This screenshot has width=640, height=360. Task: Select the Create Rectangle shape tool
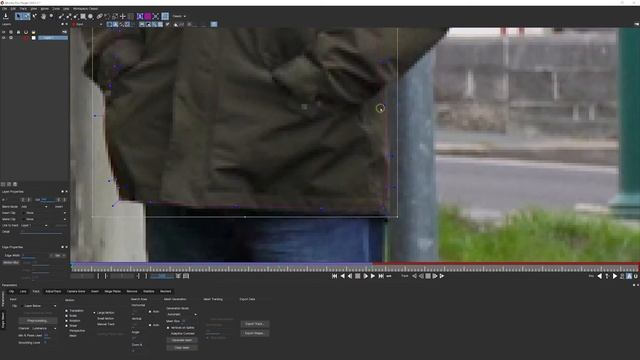[83, 16]
